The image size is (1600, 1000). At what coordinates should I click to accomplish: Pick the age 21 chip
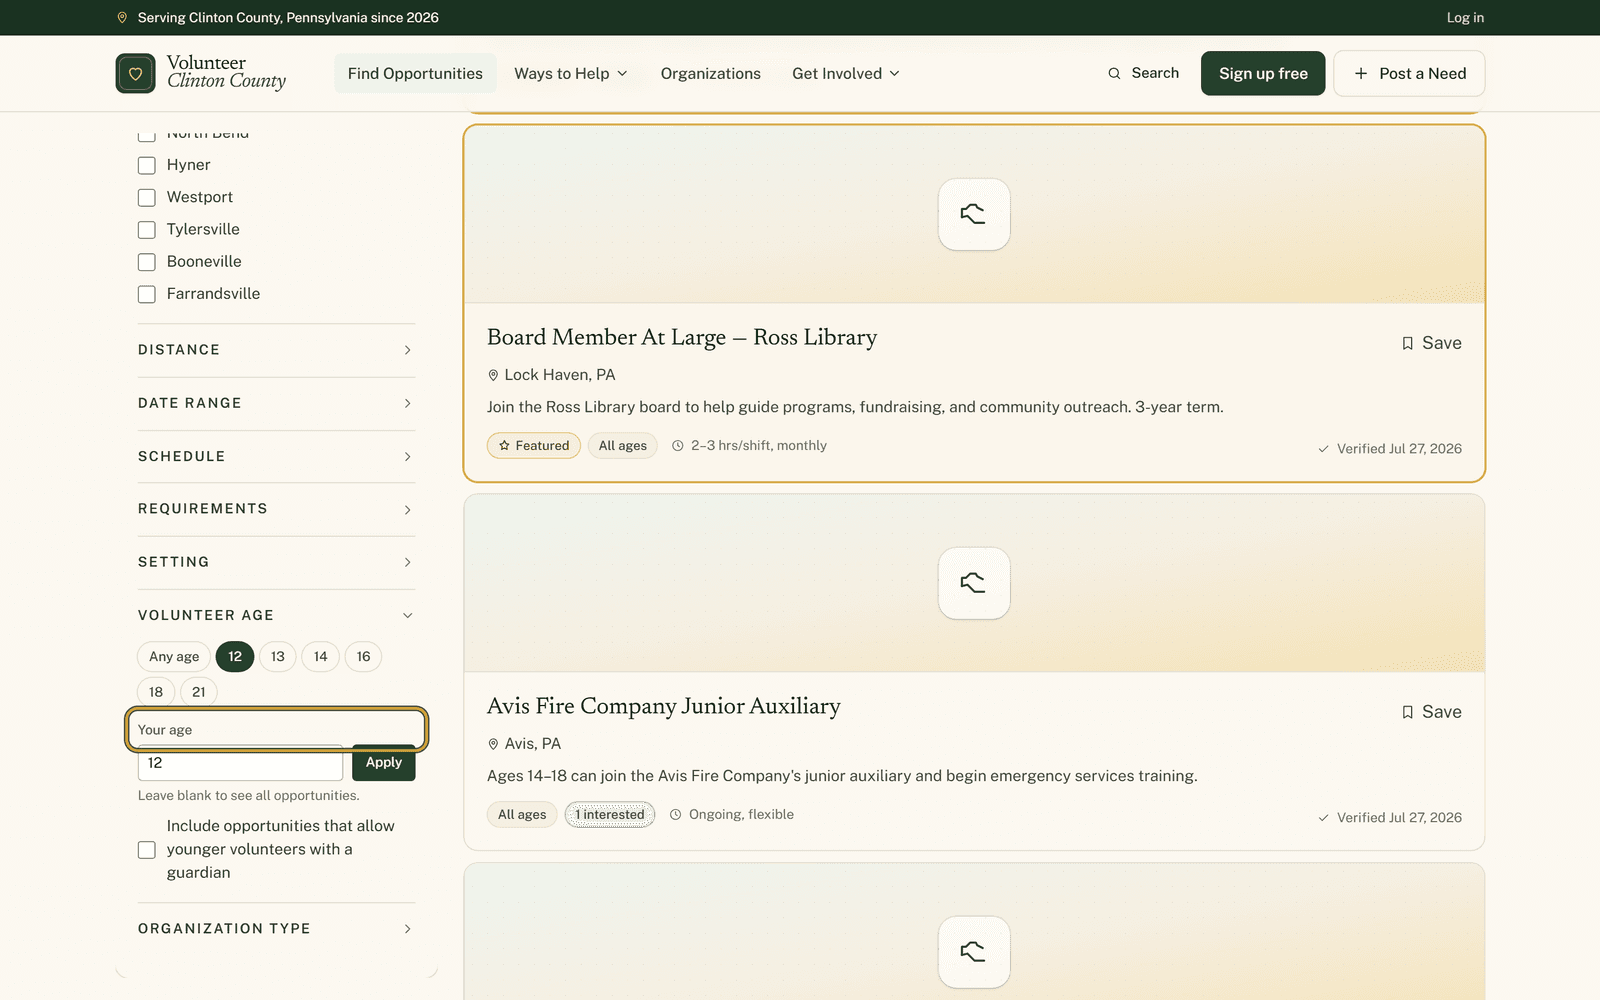pos(199,692)
